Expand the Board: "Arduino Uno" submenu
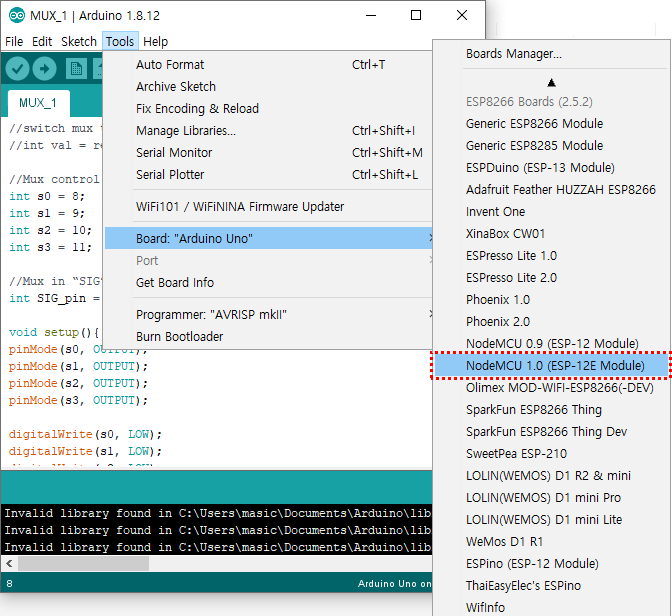 (268, 238)
